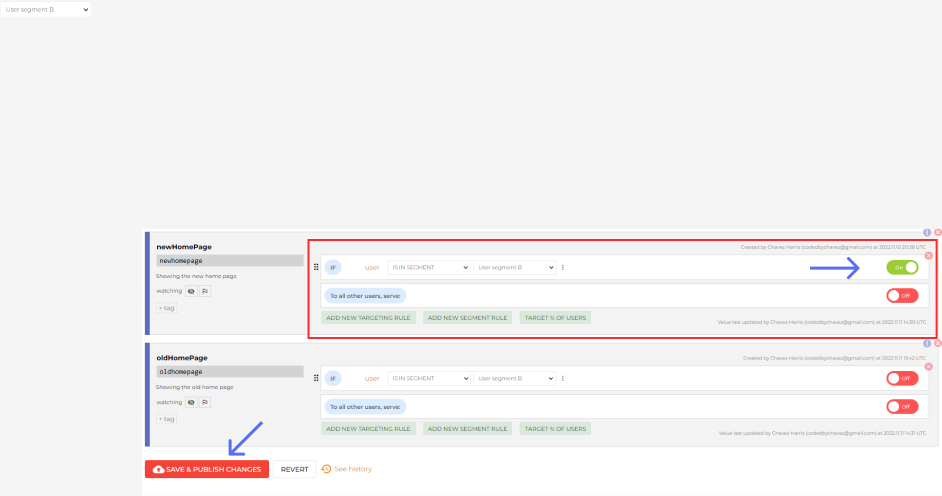Click 'To all other users, serve' under newHomePage
942x496 pixels.
[x=365, y=295]
